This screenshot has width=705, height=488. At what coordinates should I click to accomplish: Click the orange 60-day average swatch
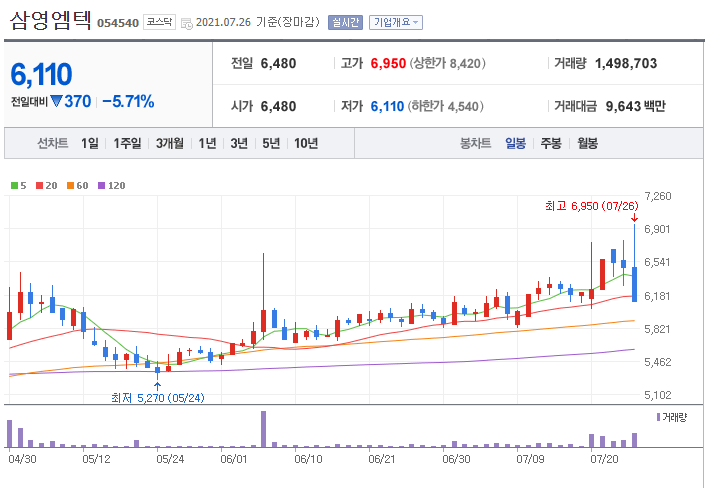coord(71,185)
